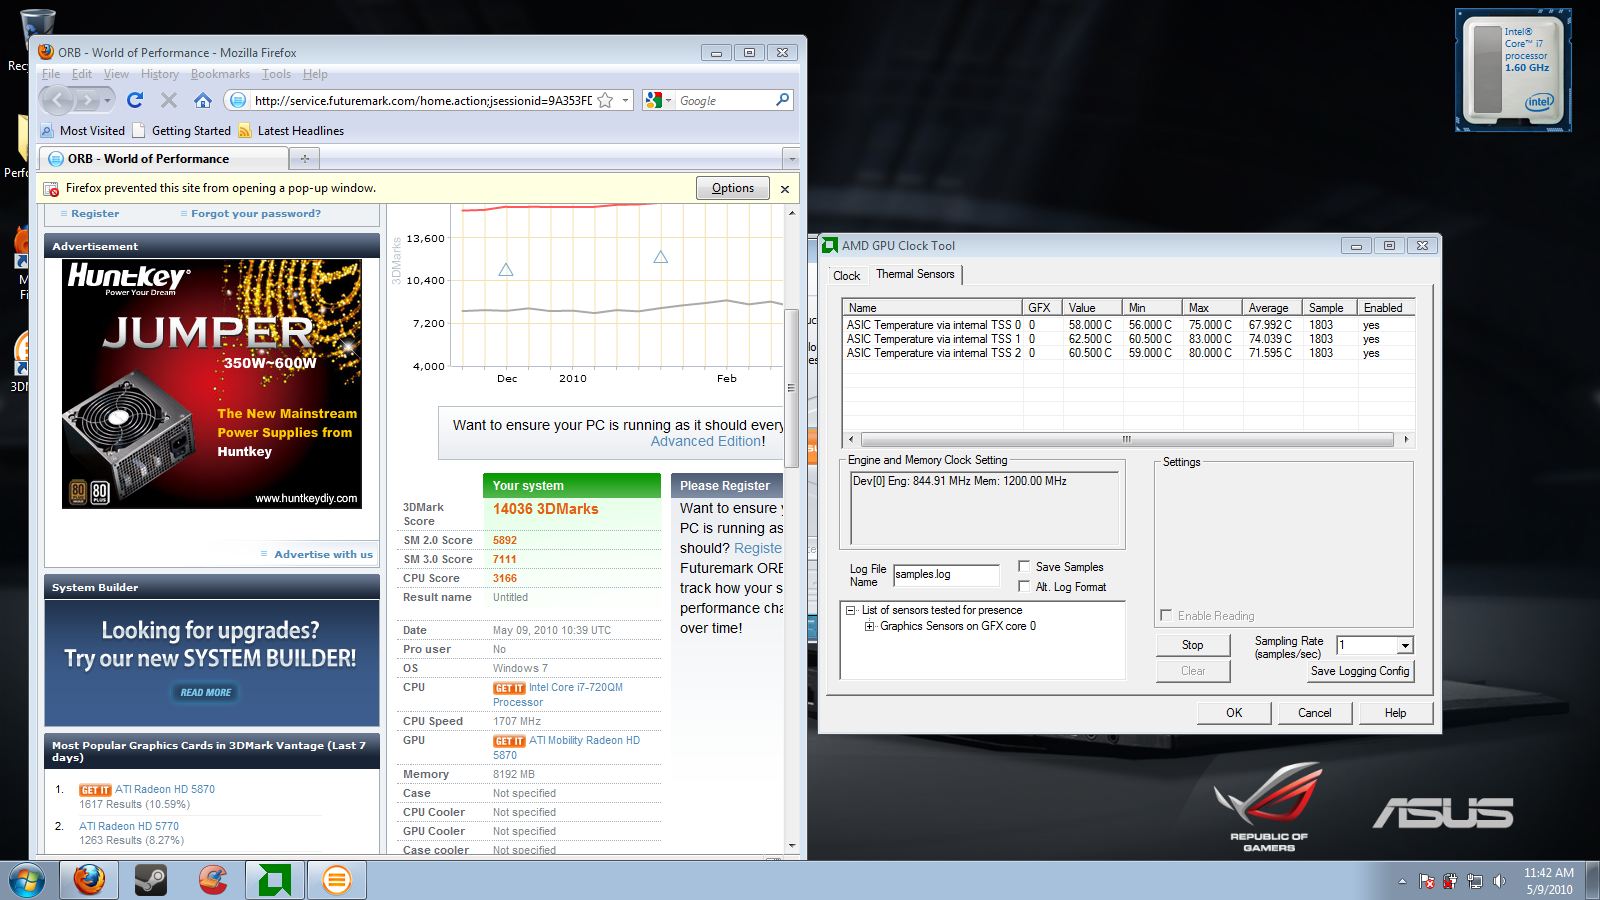Open the orange round app taskbar icon

(337, 880)
